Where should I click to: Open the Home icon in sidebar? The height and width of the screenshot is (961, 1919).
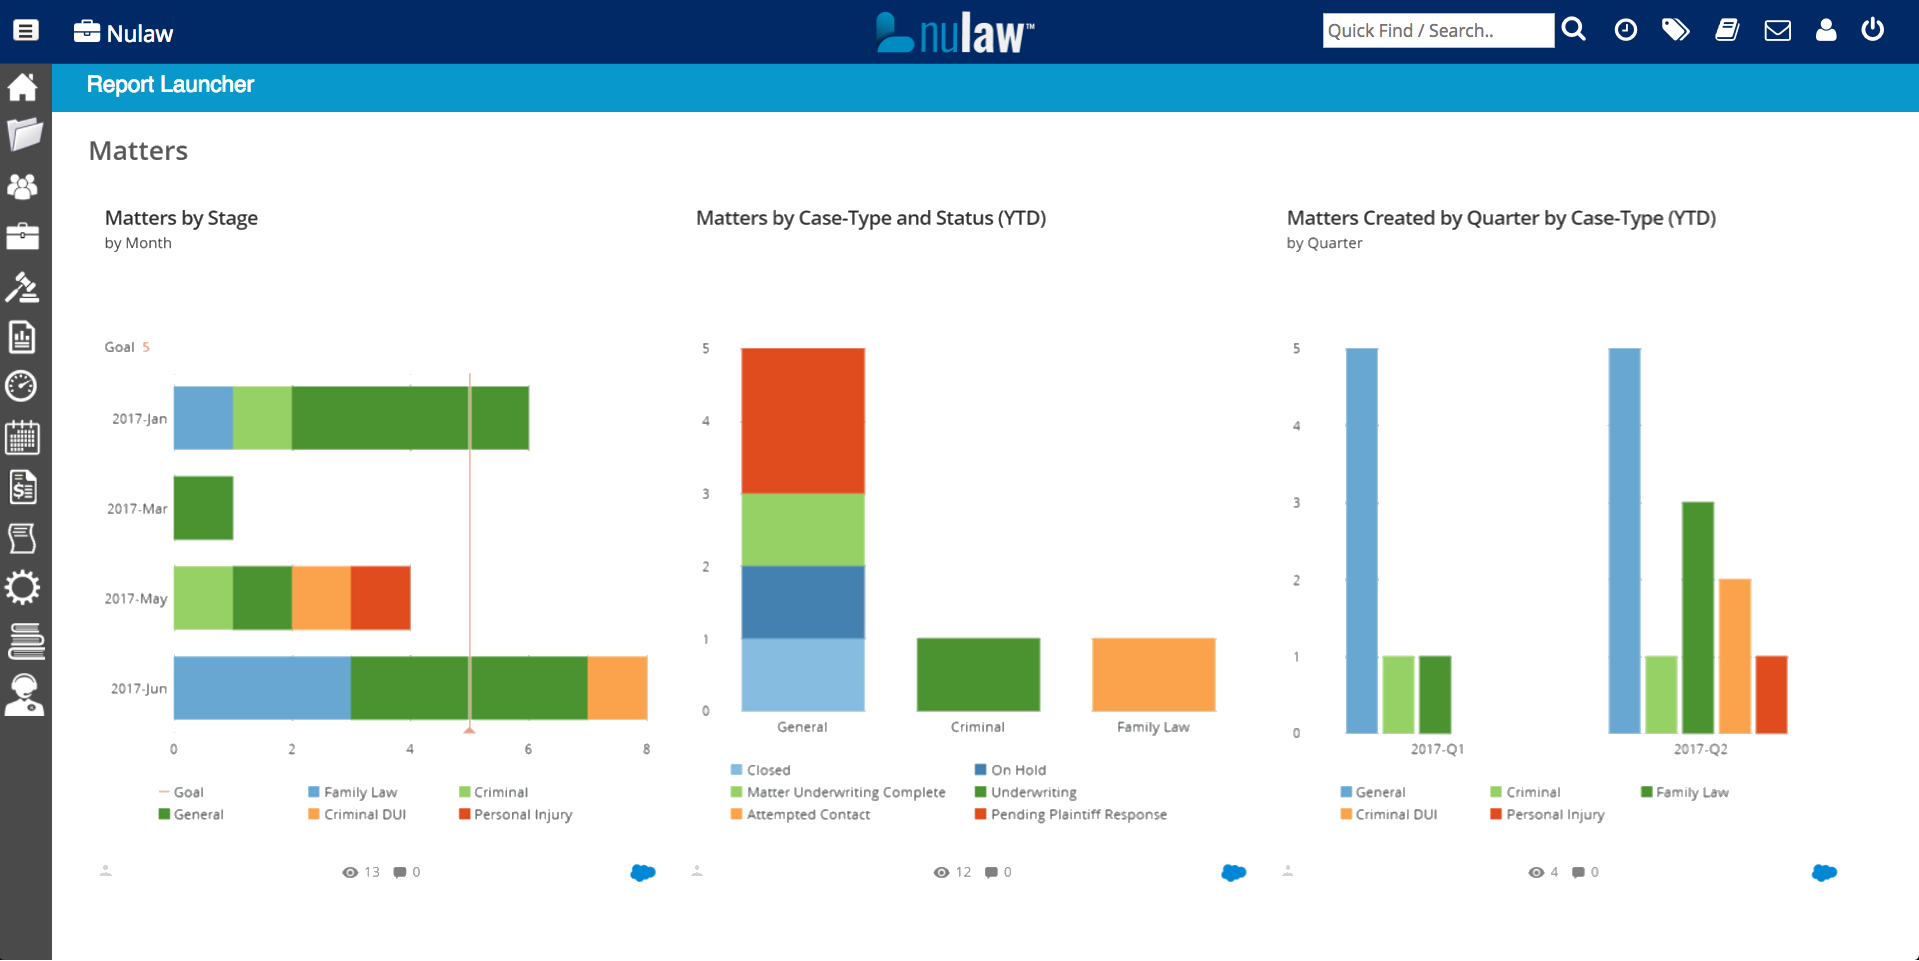pyautogui.click(x=23, y=87)
